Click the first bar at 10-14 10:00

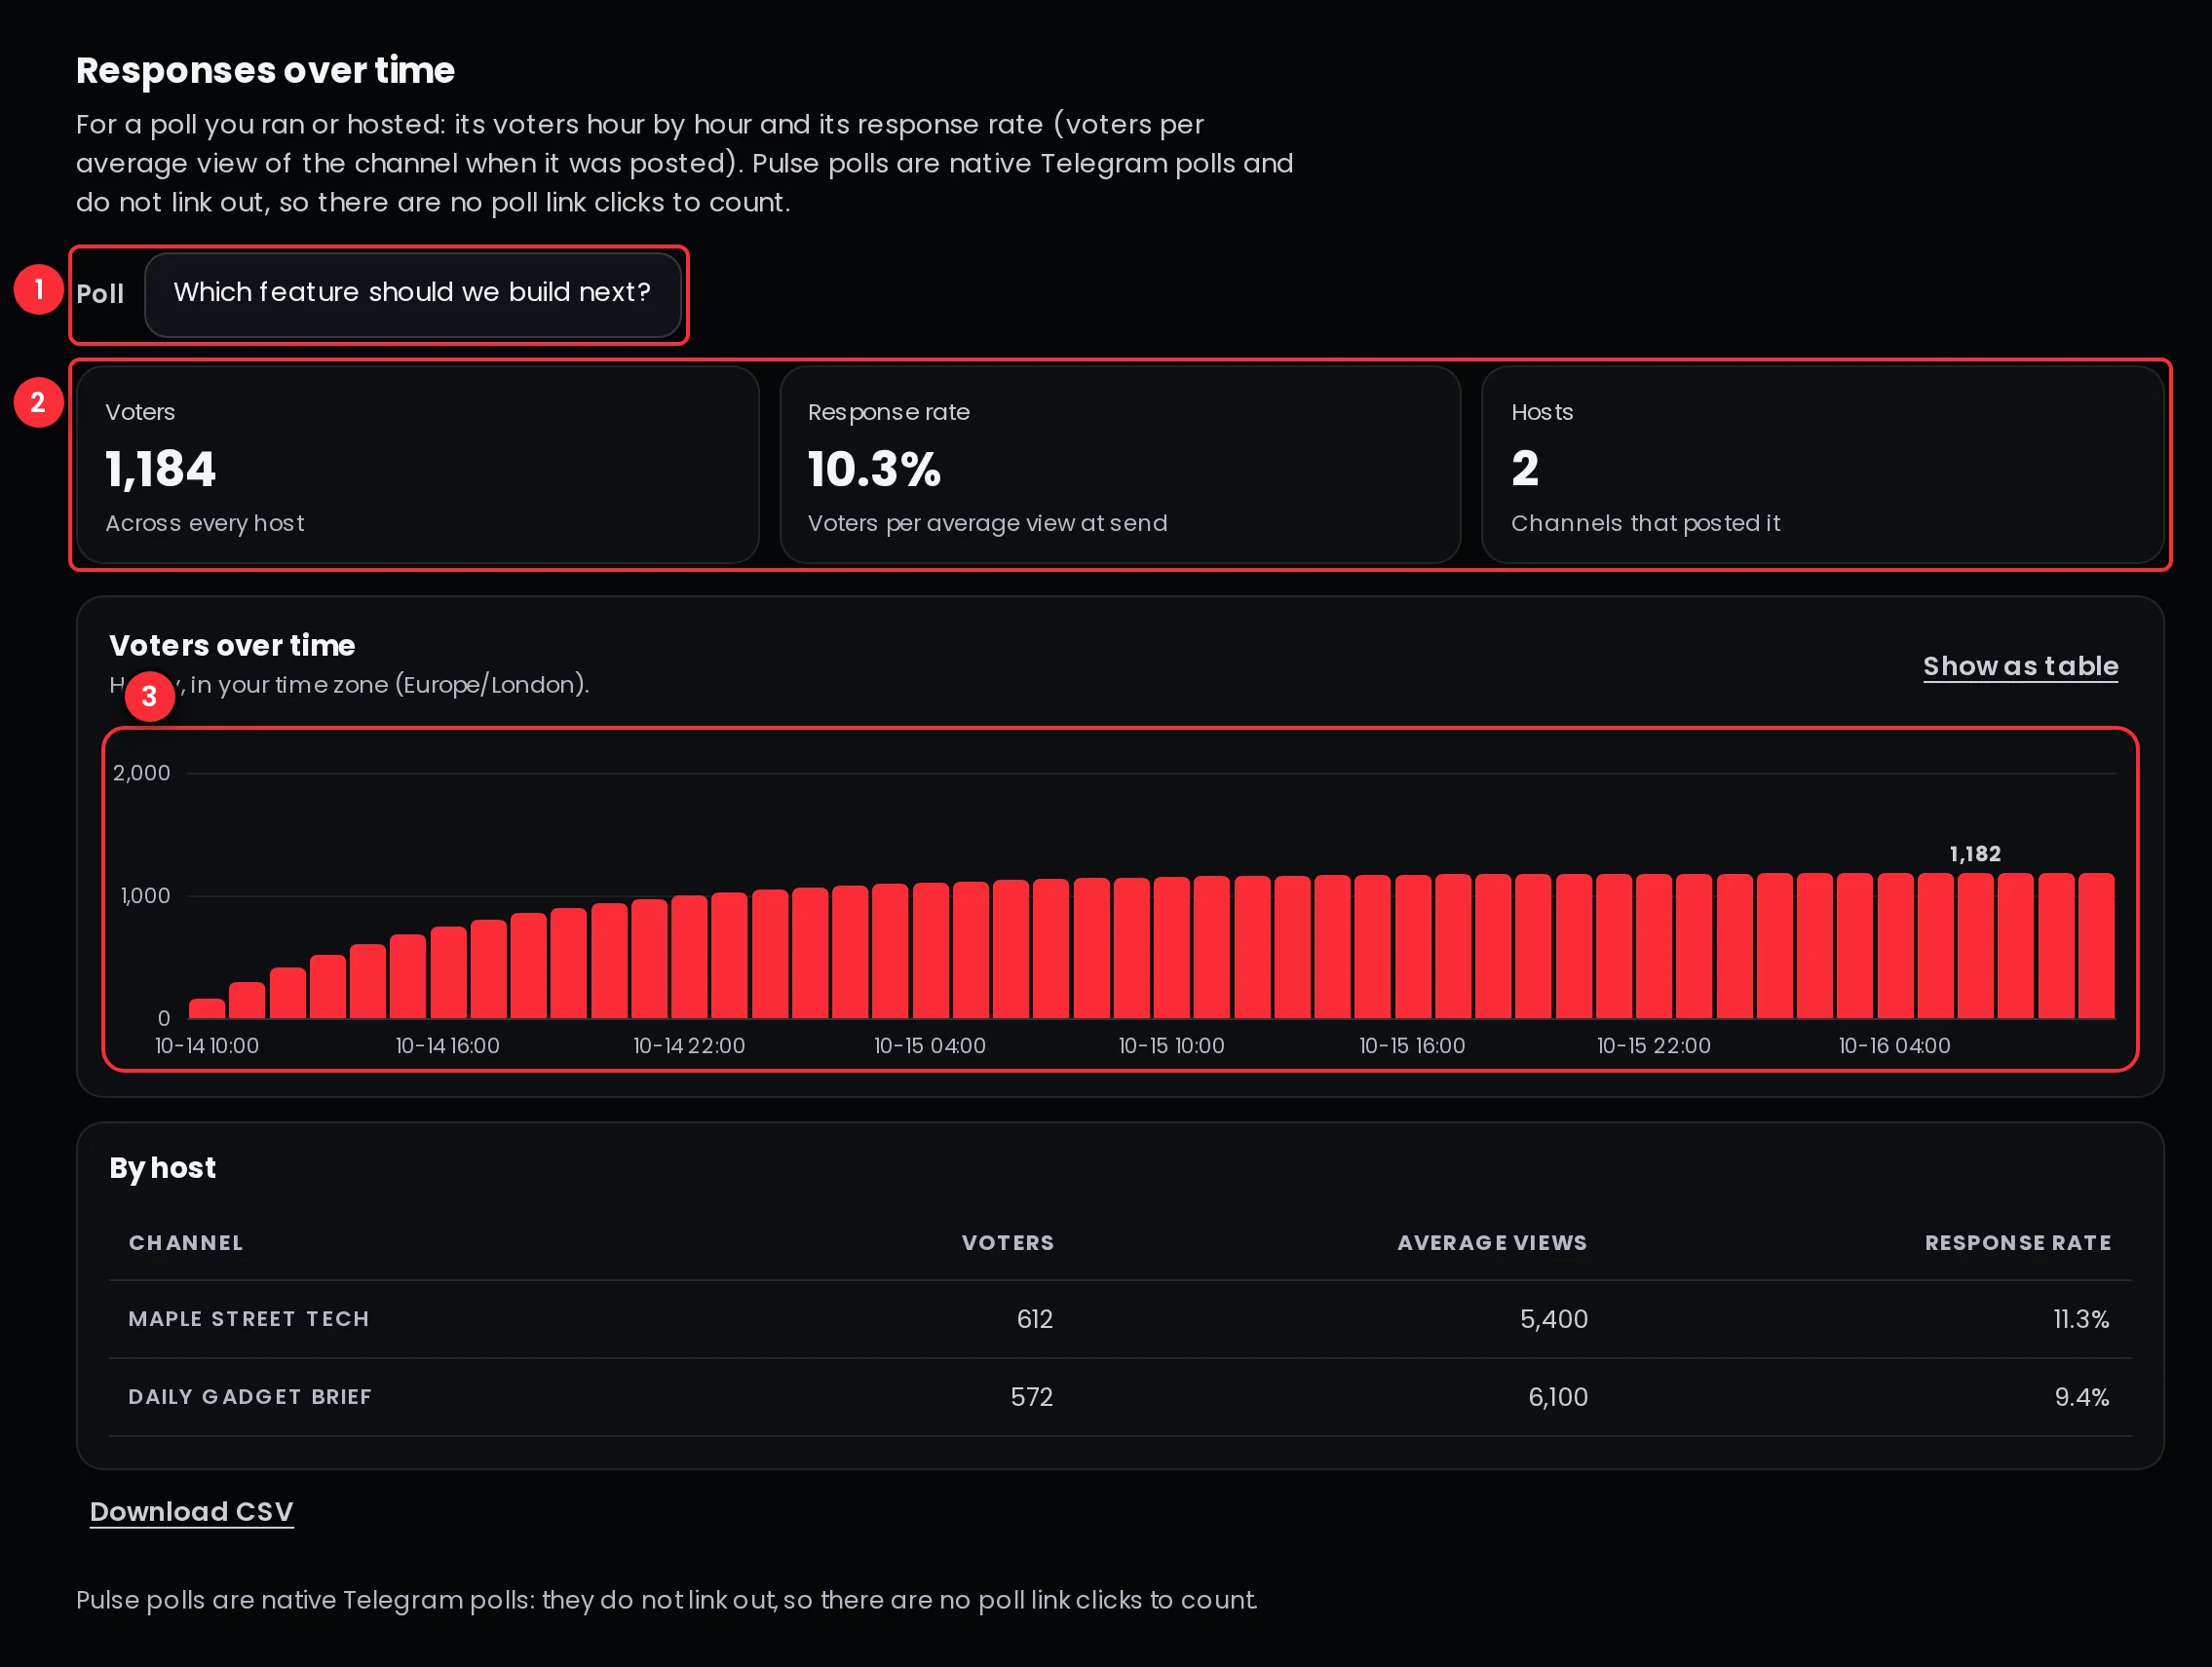[207, 1009]
